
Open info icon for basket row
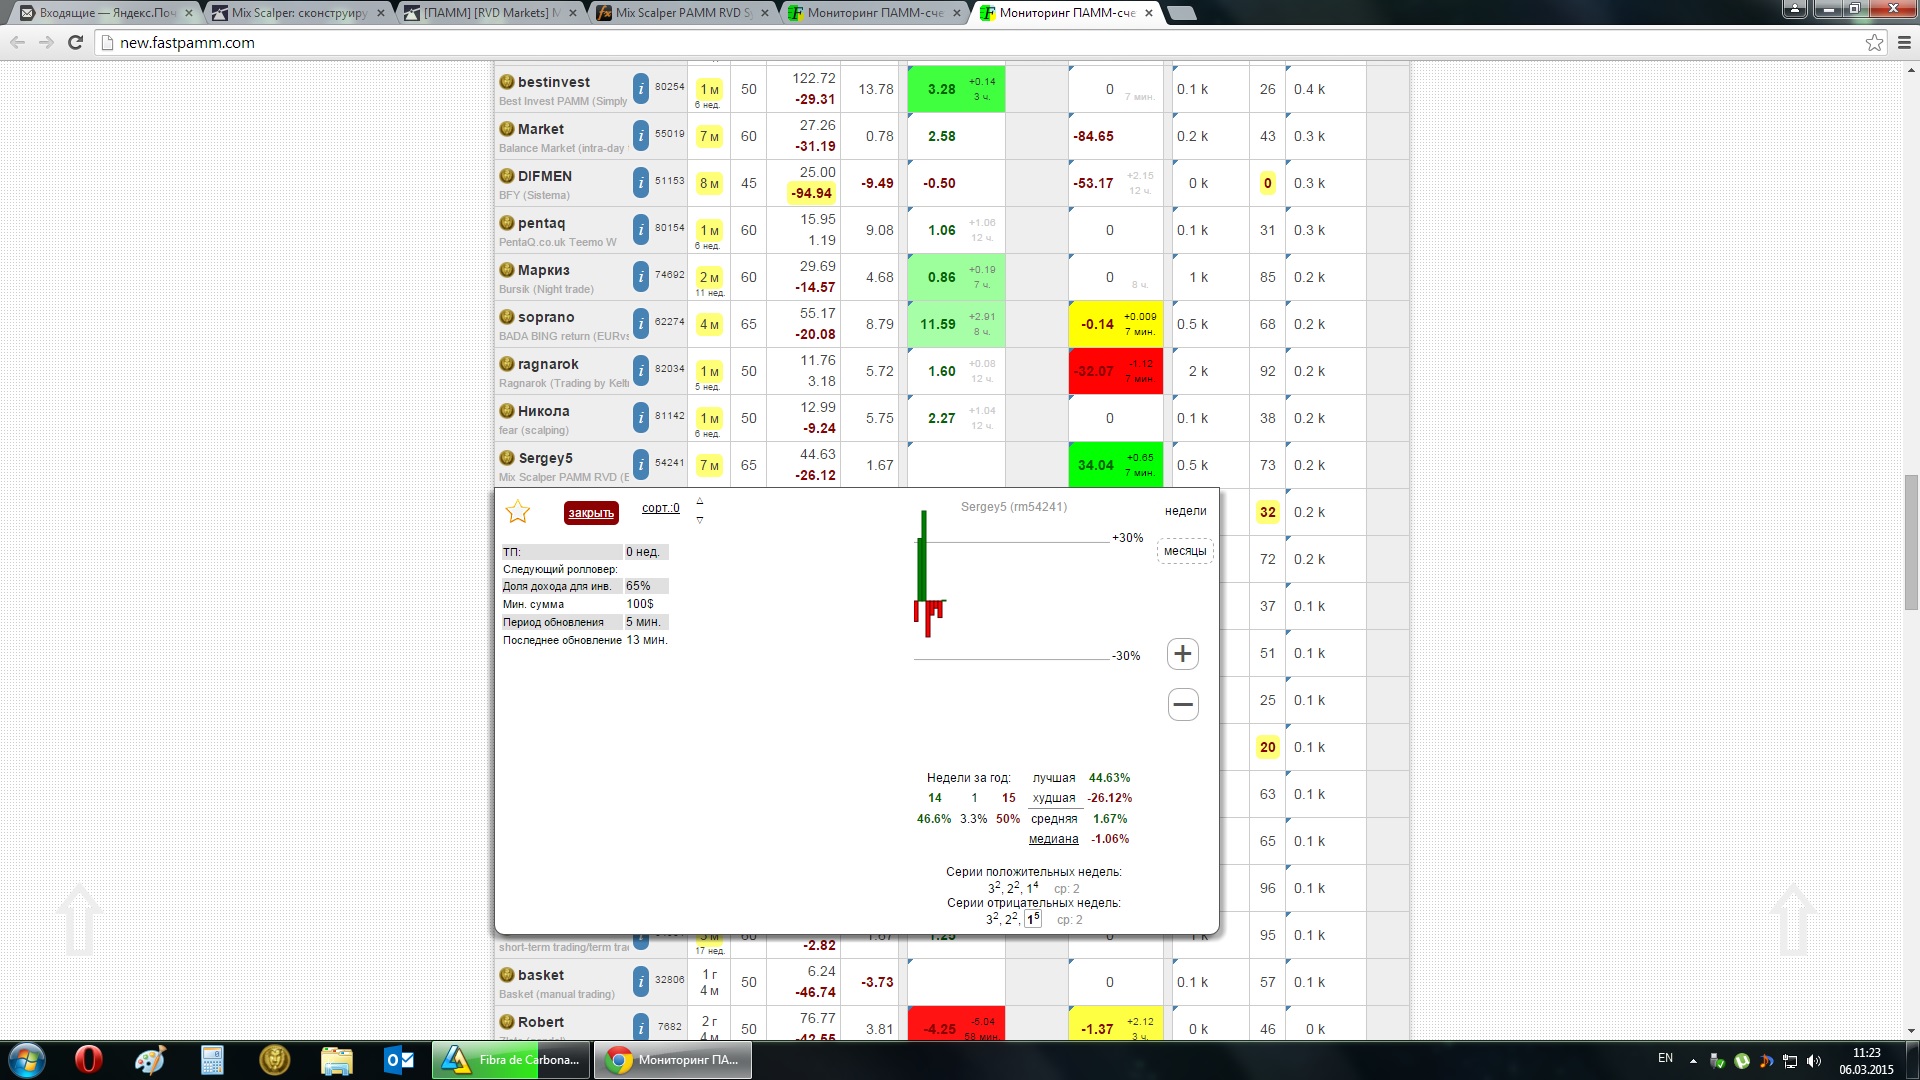[x=641, y=982]
